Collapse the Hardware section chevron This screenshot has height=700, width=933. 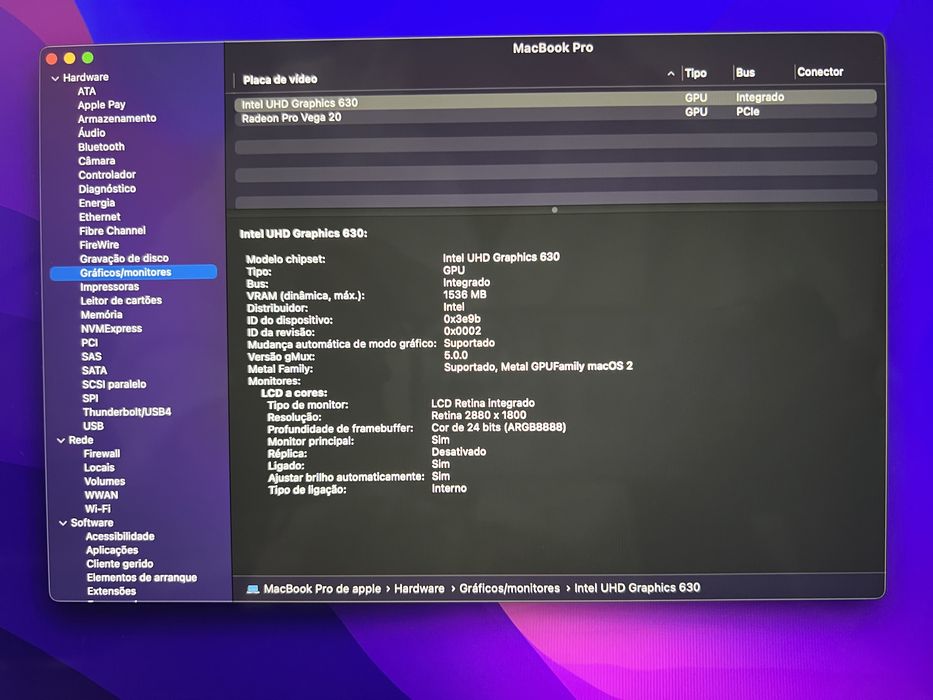(55, 78)
